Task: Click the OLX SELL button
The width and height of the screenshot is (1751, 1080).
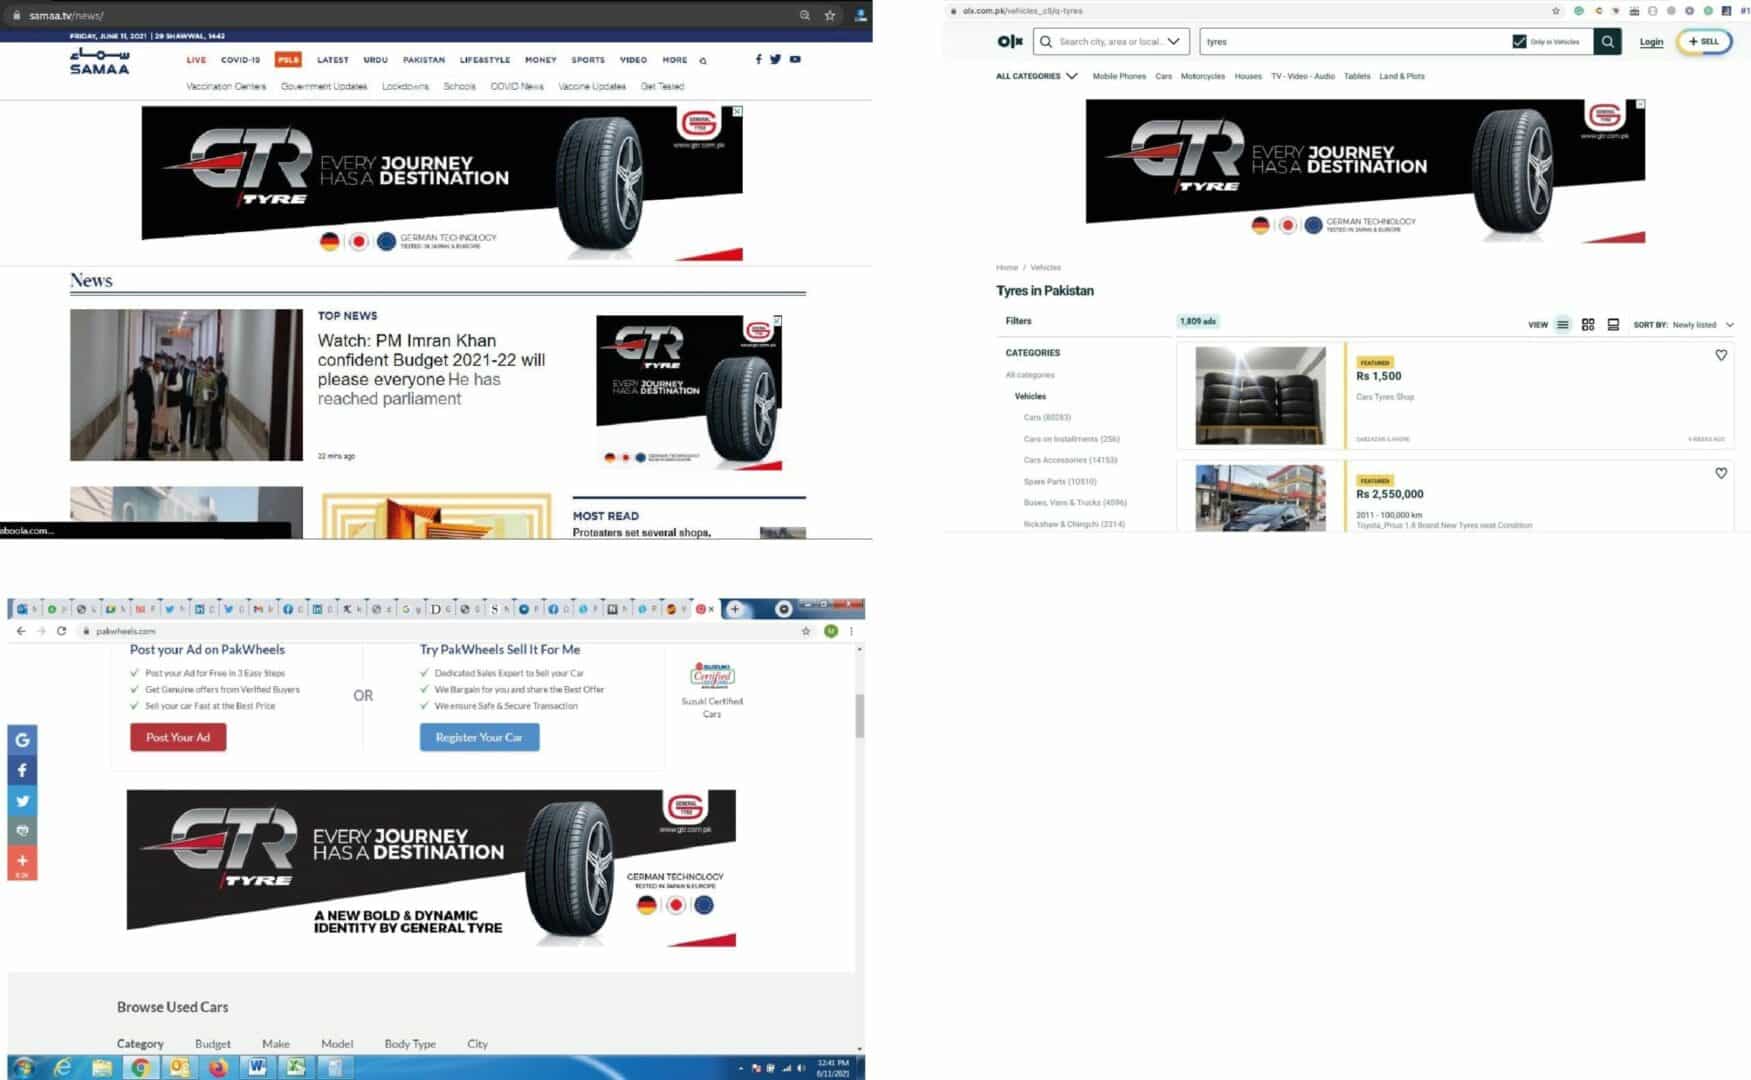Action: click(1704, 41)
